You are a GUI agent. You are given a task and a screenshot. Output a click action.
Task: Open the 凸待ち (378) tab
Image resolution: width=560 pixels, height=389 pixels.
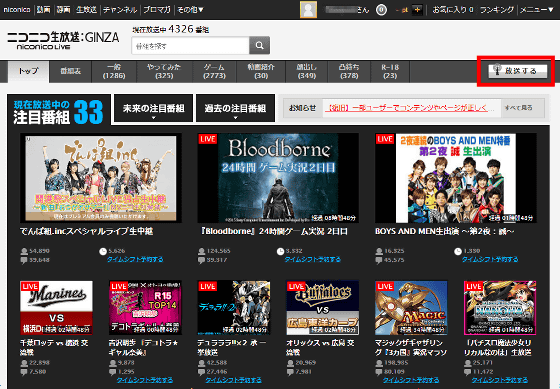(349, 71)
